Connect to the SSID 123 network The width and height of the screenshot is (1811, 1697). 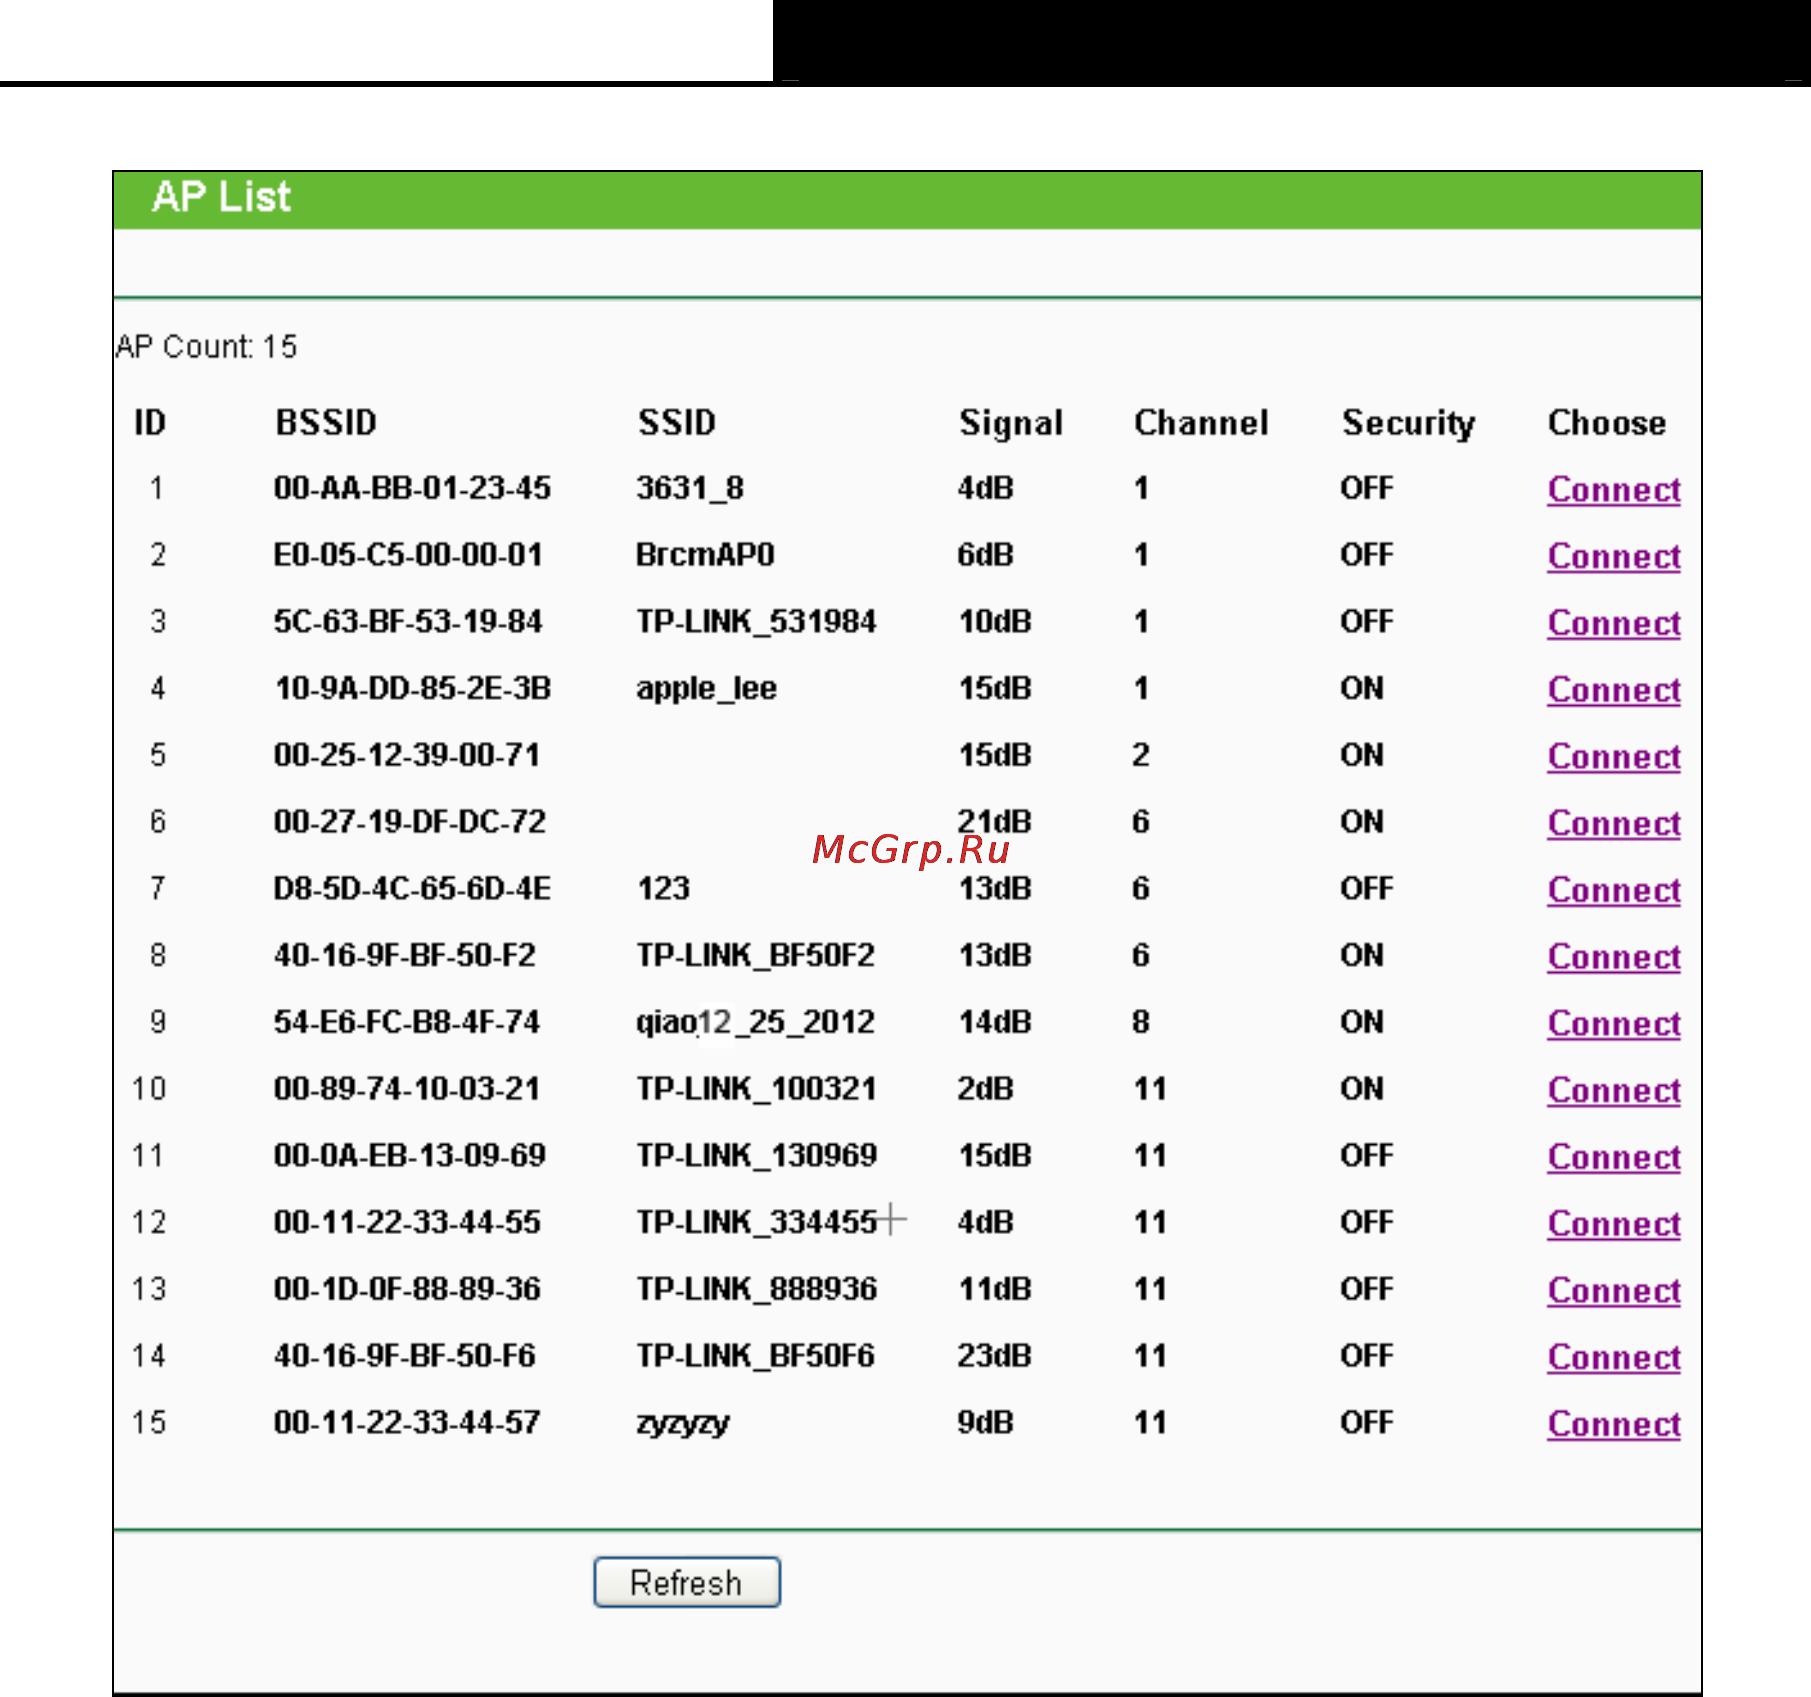tap(1614, 891)
